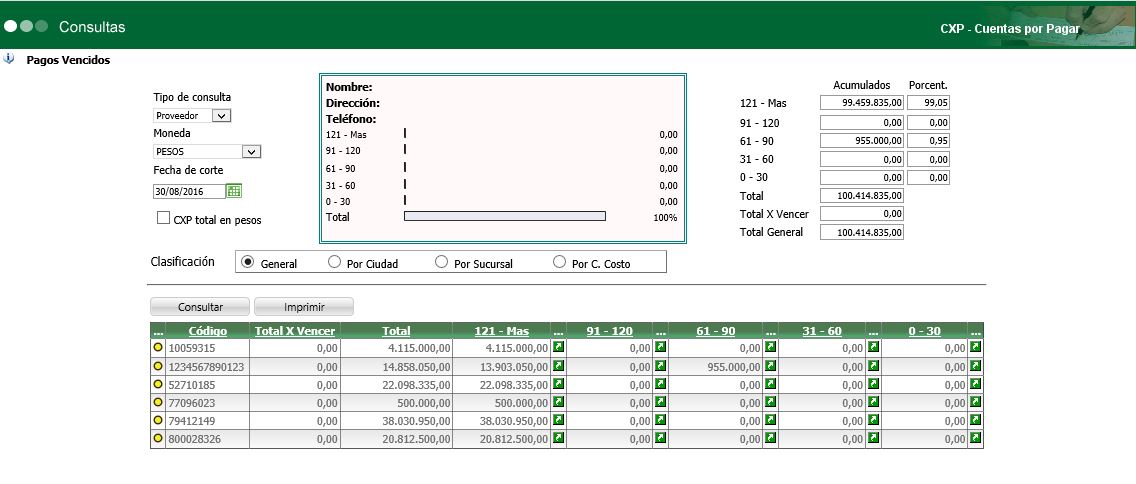Open the Fecha de corte calendar picker
1136x484 pixels.
click(233, 191)
